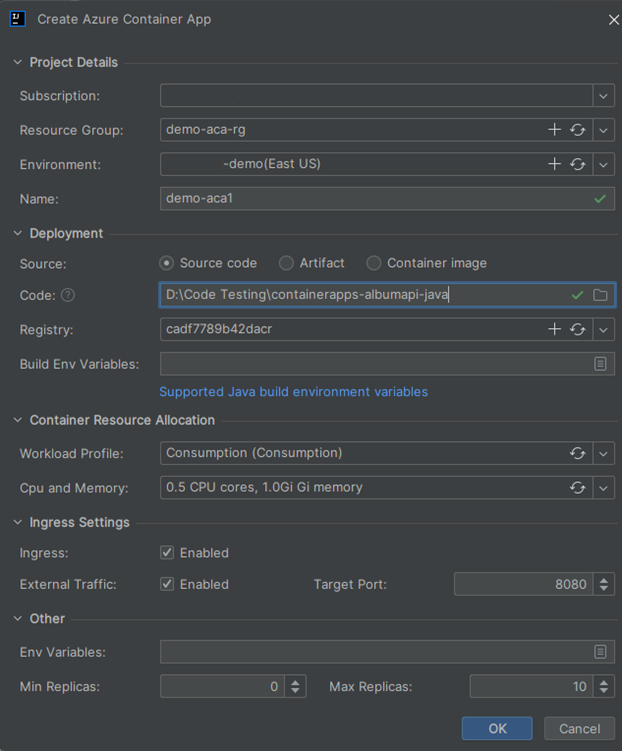Uncheck External Traffic Enabled

coord(168,584)
